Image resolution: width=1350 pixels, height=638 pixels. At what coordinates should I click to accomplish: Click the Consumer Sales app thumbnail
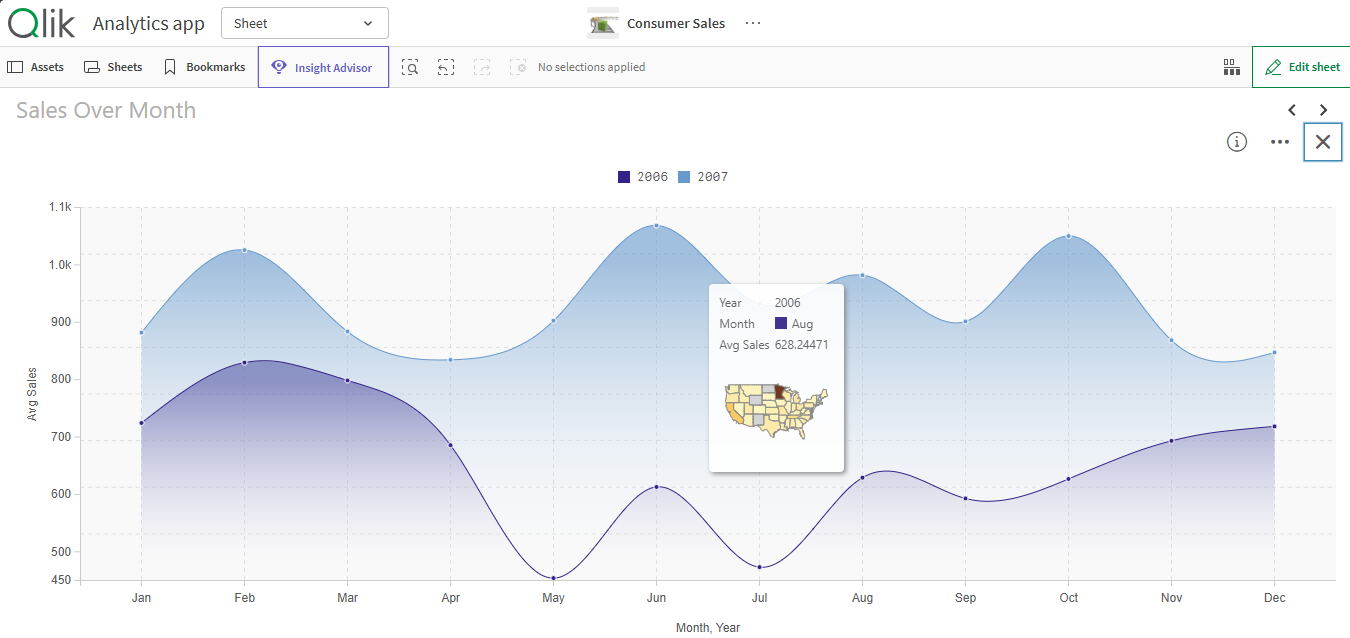click(x=603, y=23)
